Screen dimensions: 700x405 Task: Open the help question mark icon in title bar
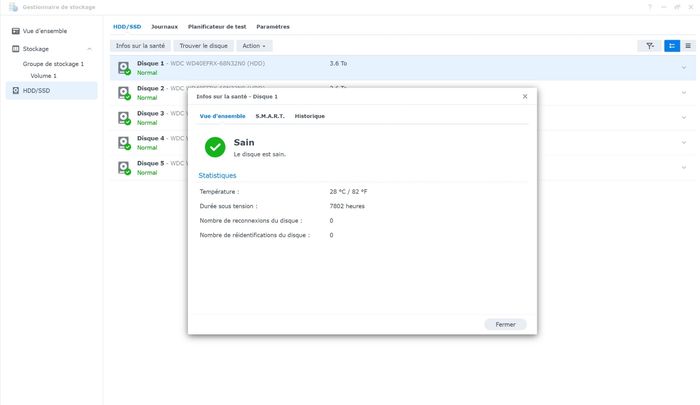[650, 7]
